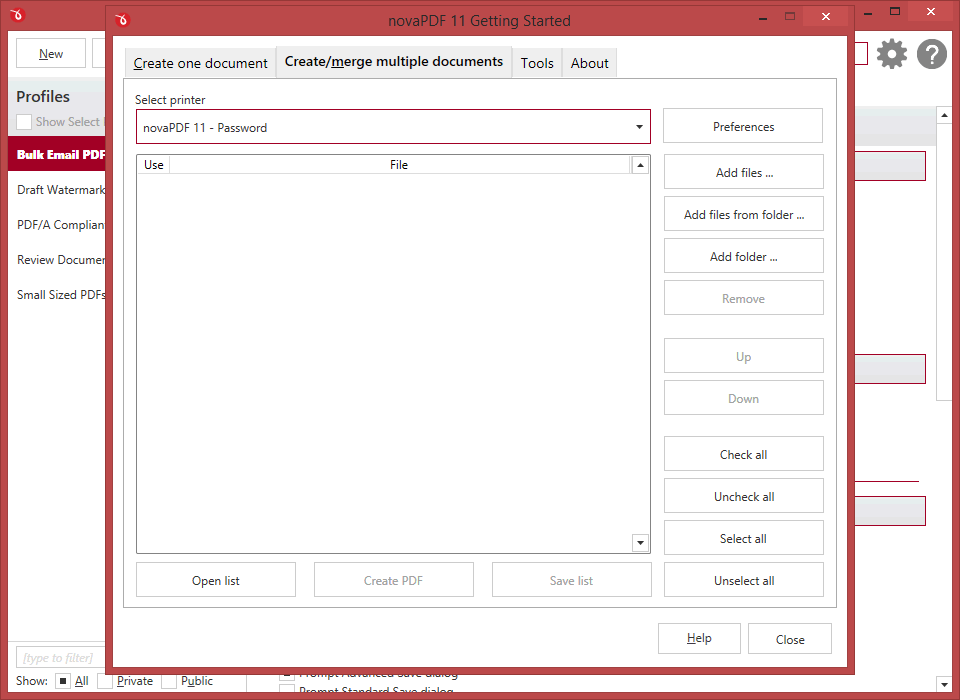Click Add folder button

tap(743, 257)
